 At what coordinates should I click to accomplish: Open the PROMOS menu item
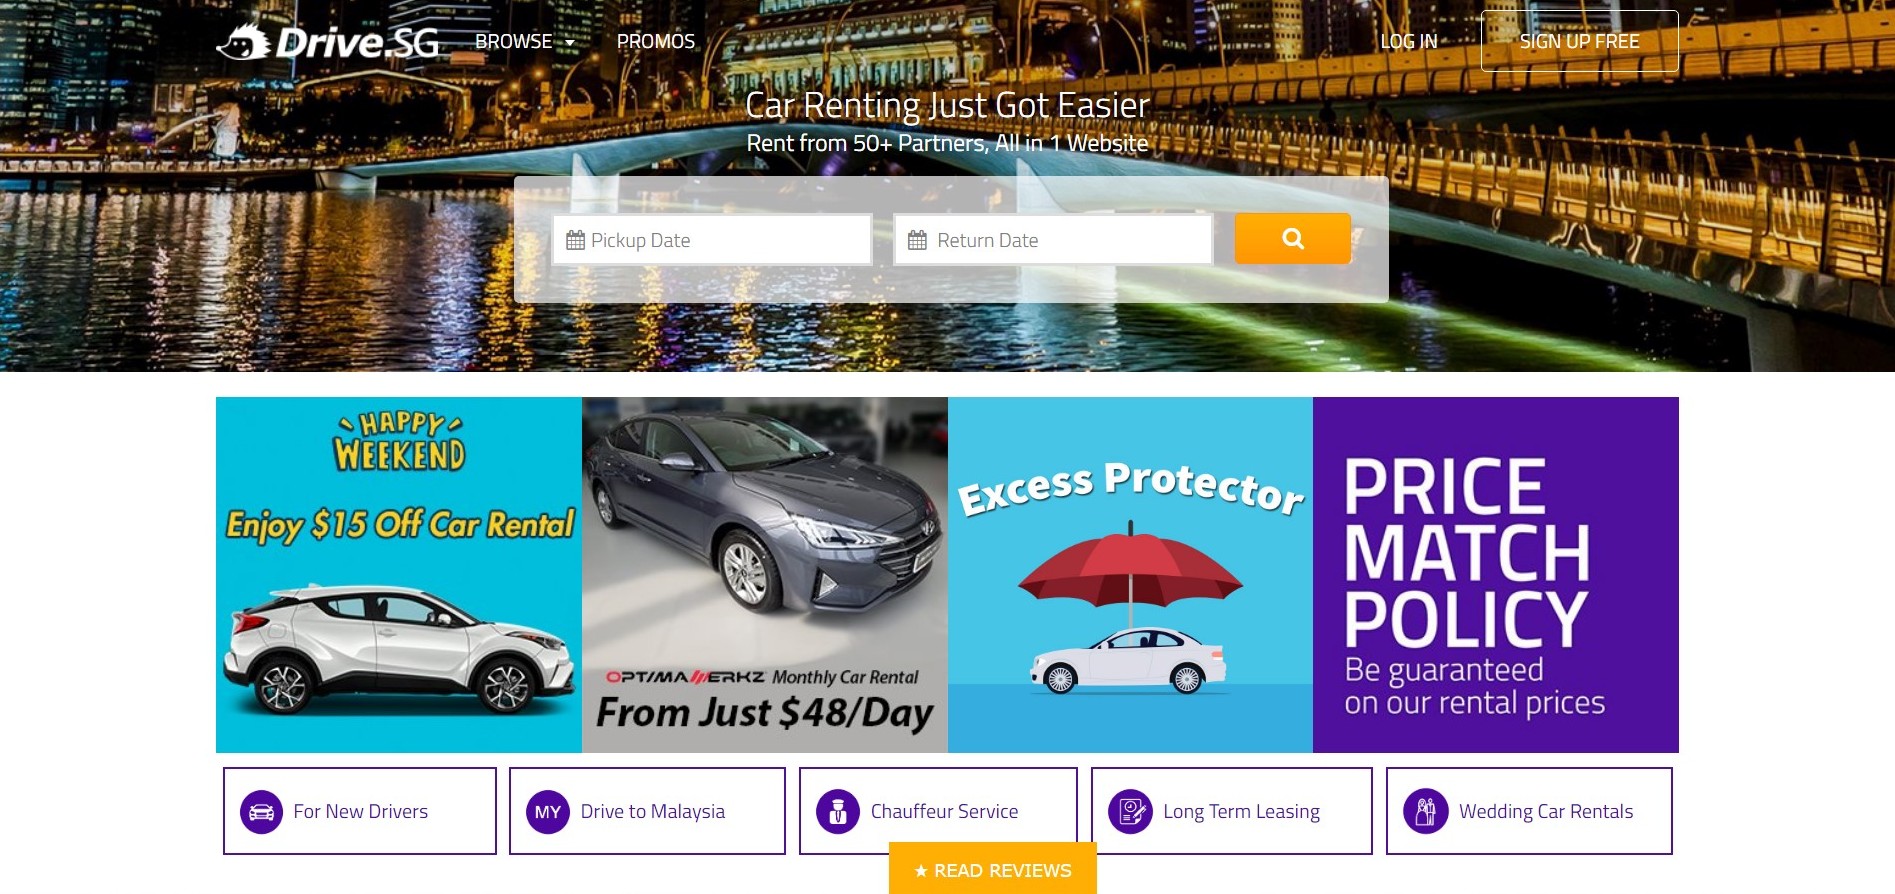point(655,41)
